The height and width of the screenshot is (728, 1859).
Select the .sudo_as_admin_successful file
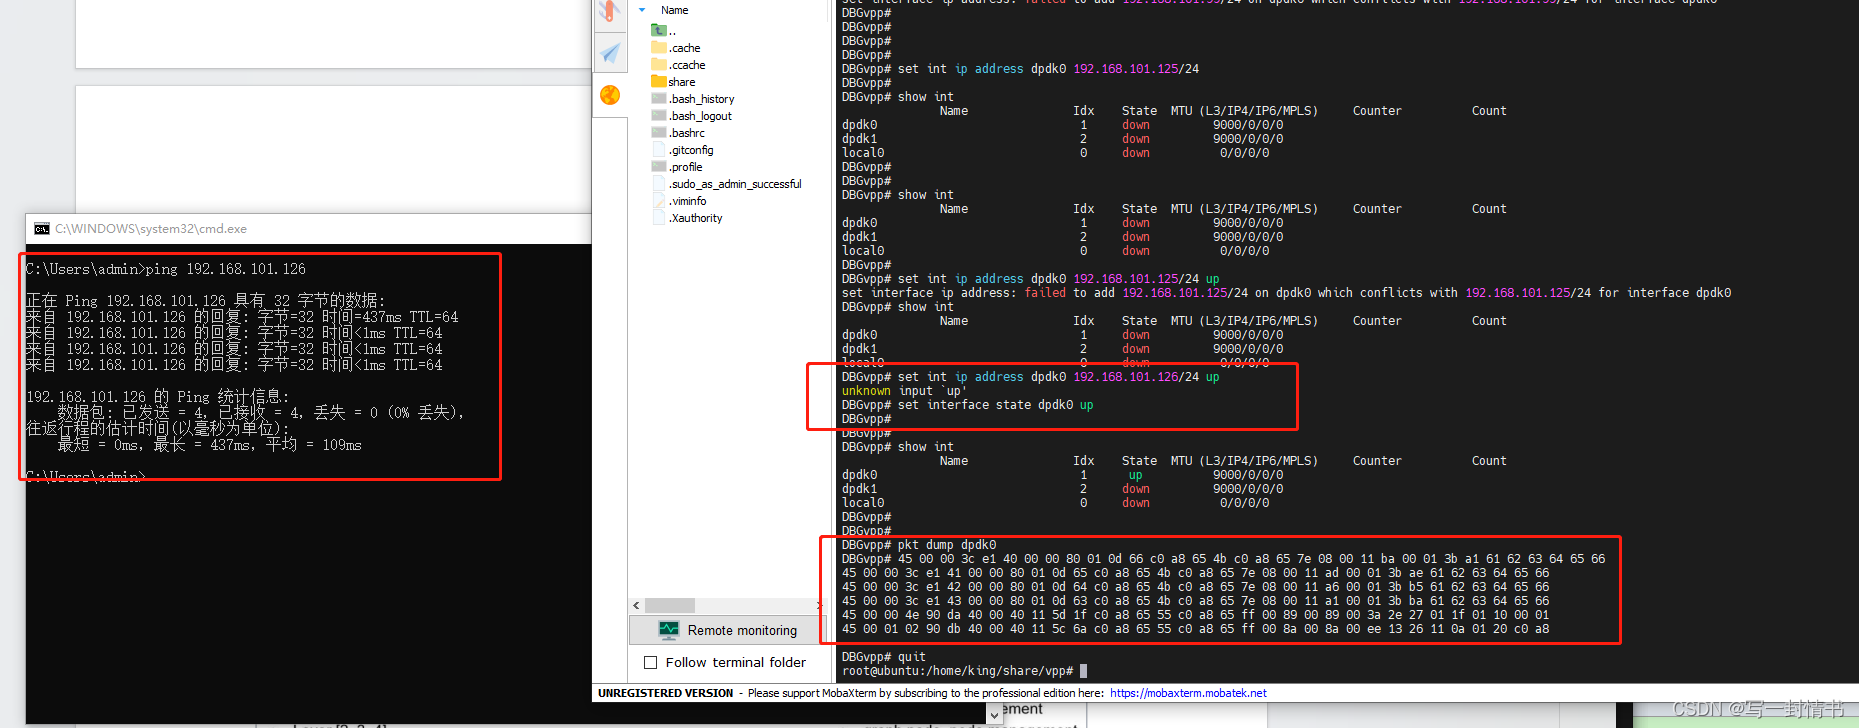coord(727,184)
